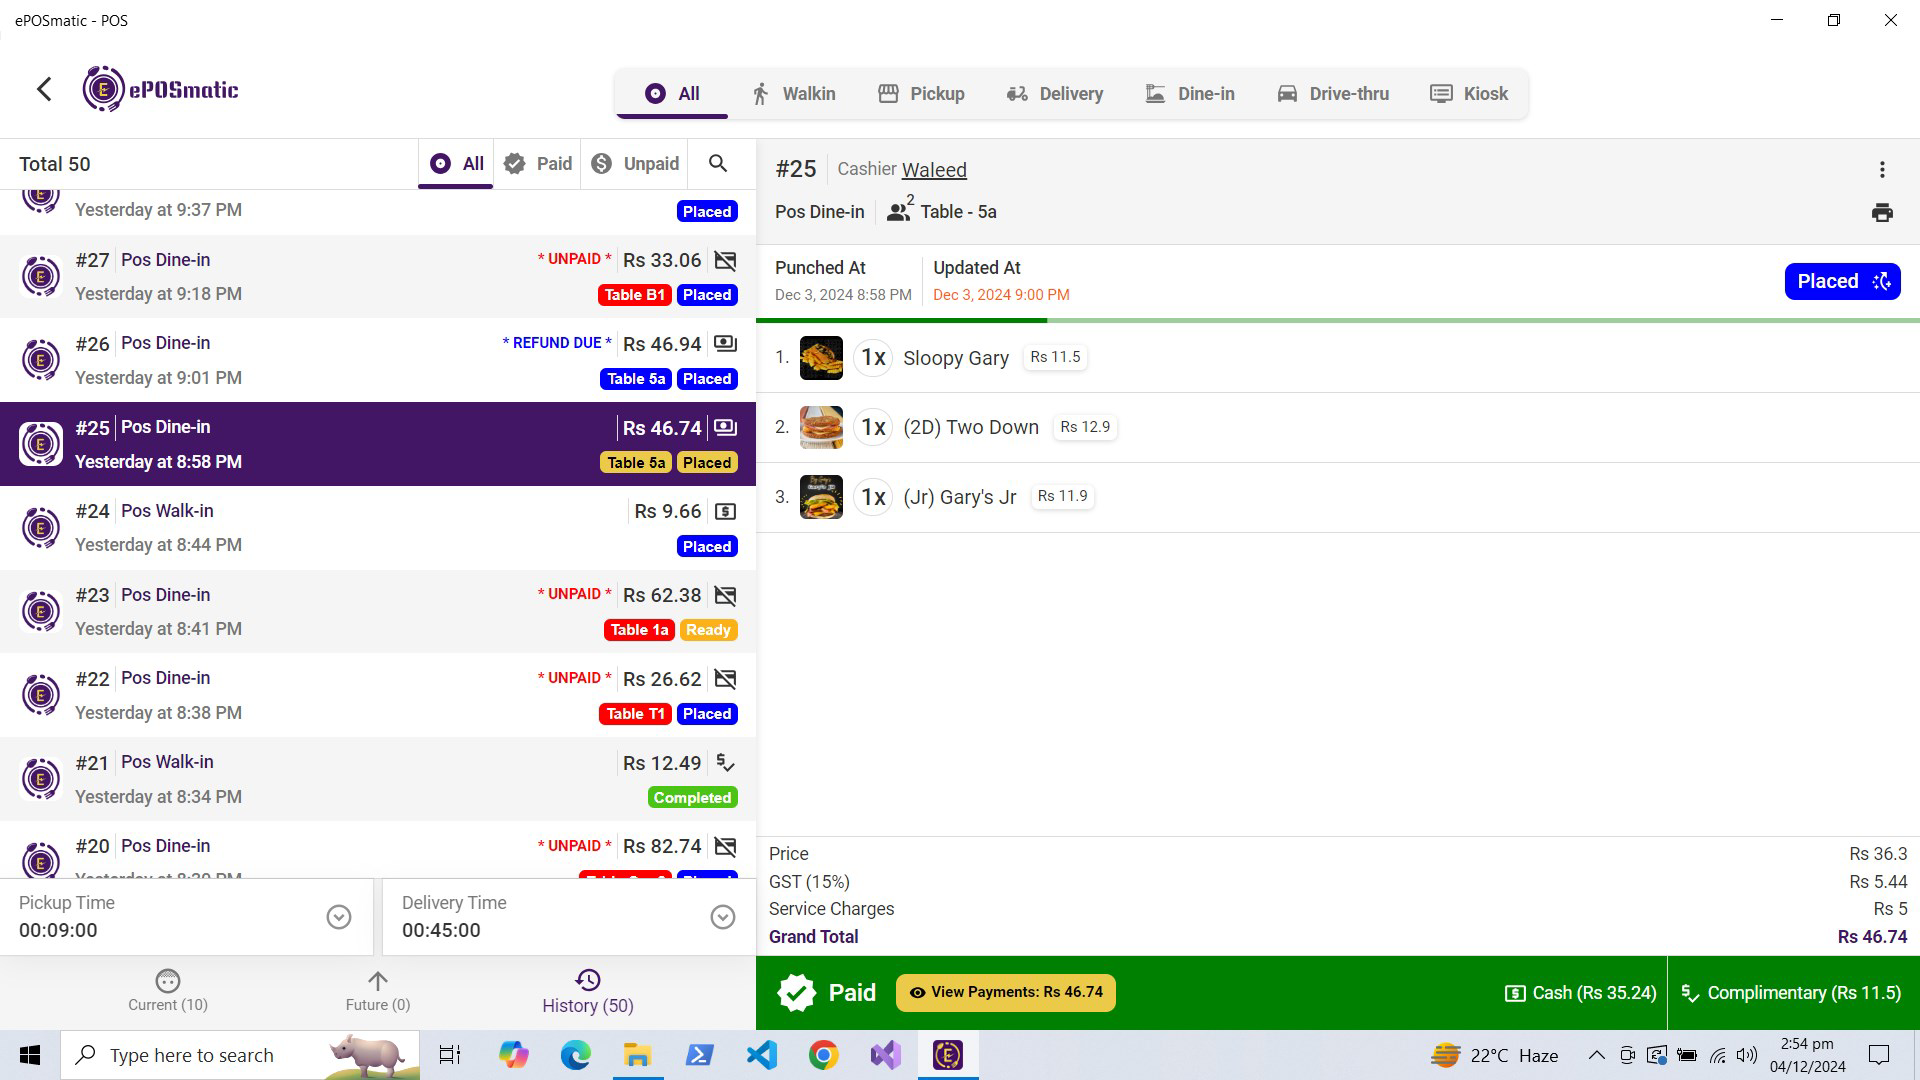The image size is (1920, 1080).
Task: Select order #24 Pos Walk-in row
Action: [378, 528]
